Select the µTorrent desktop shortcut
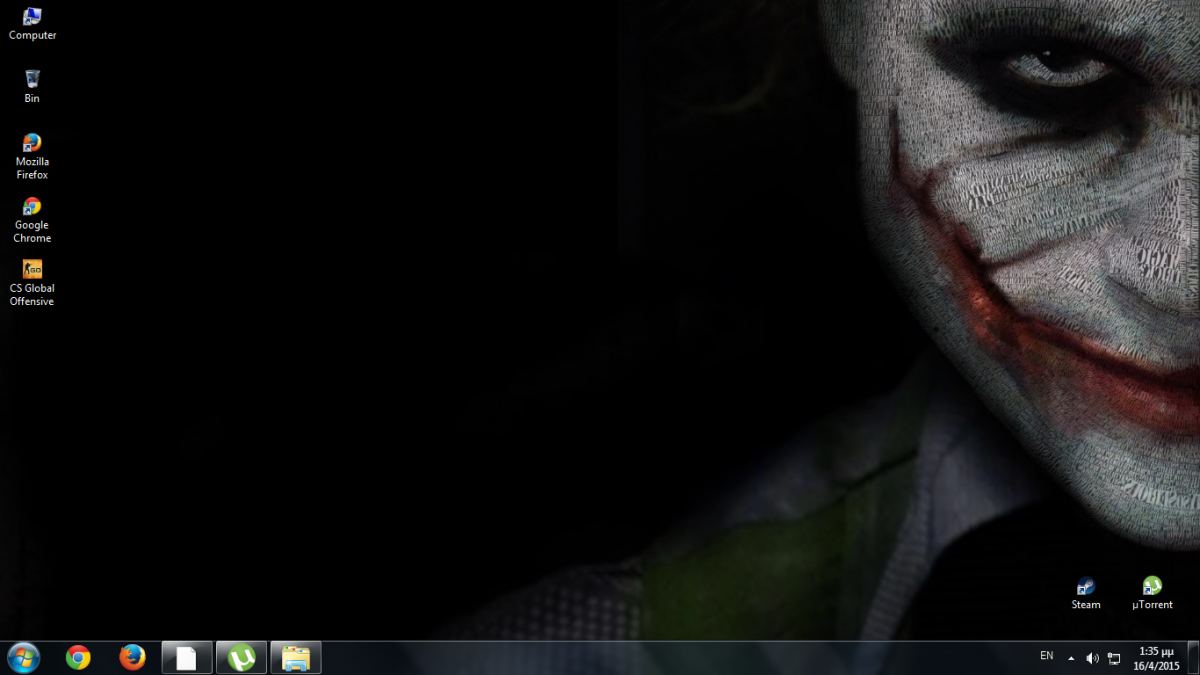The height and width of the screenshot is (675, 1200). tap(1152, 593)
